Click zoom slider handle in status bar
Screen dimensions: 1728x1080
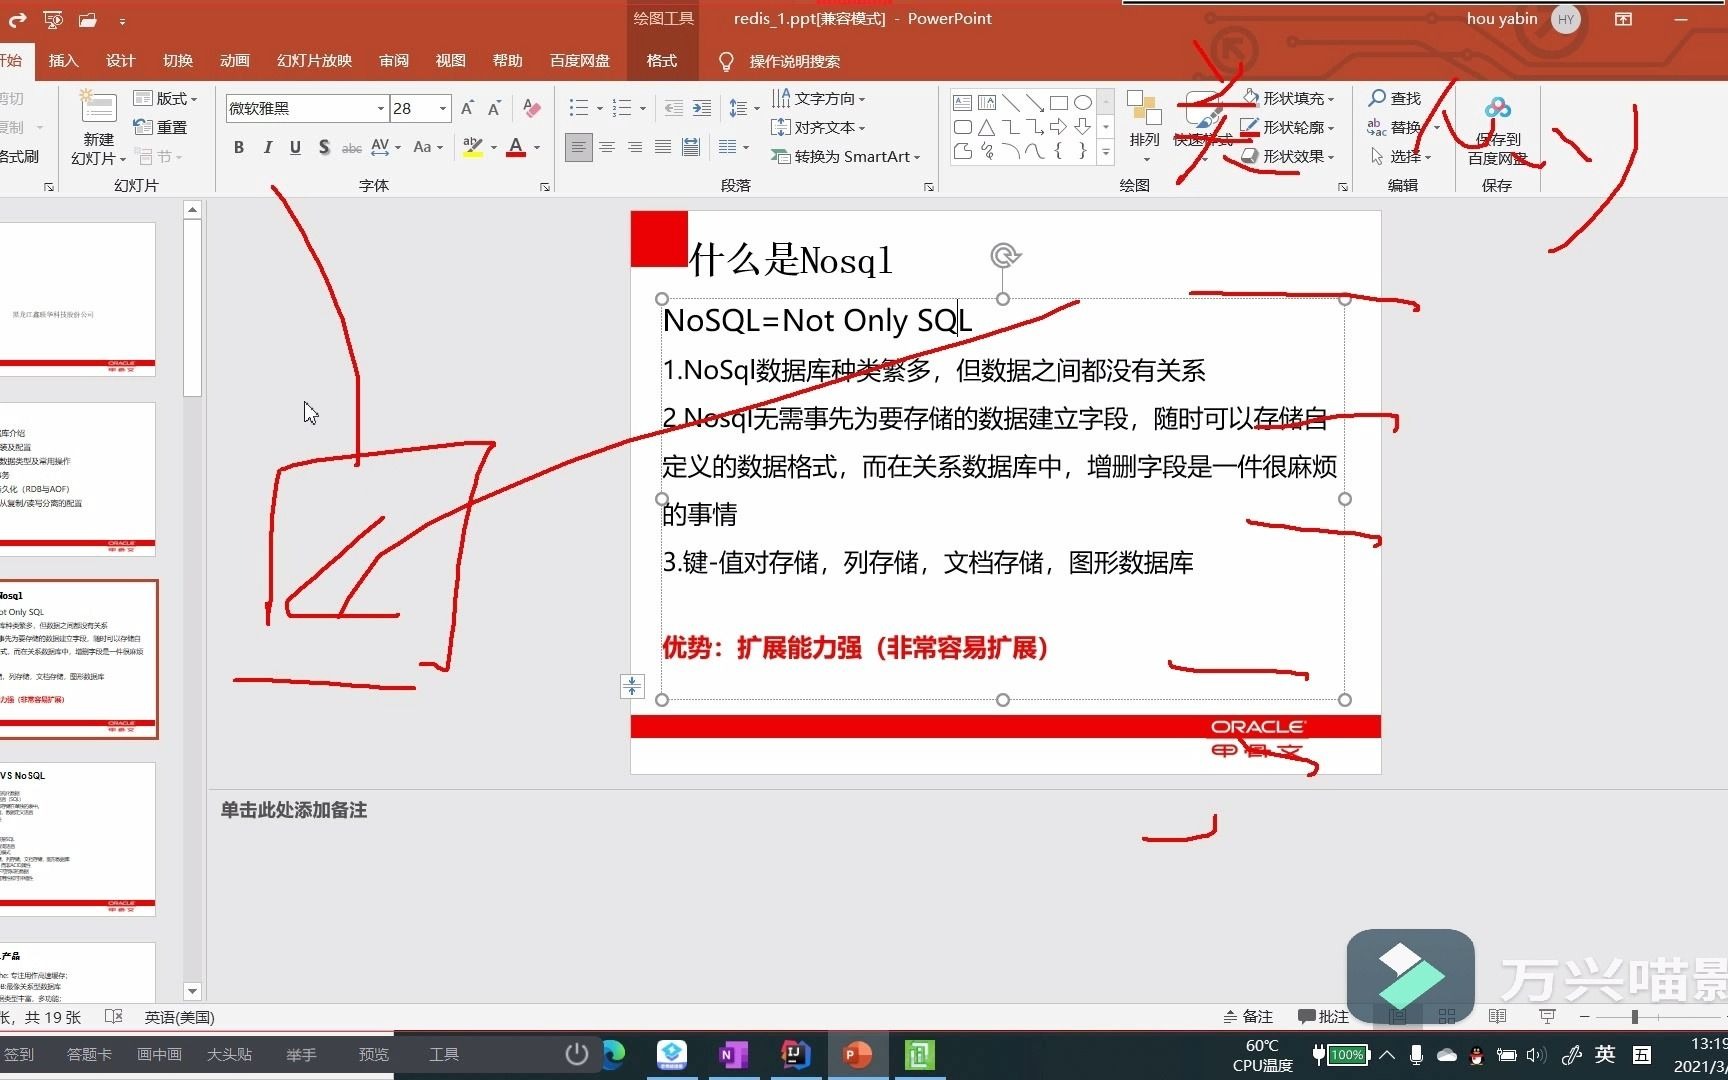pos(1634,1017)
